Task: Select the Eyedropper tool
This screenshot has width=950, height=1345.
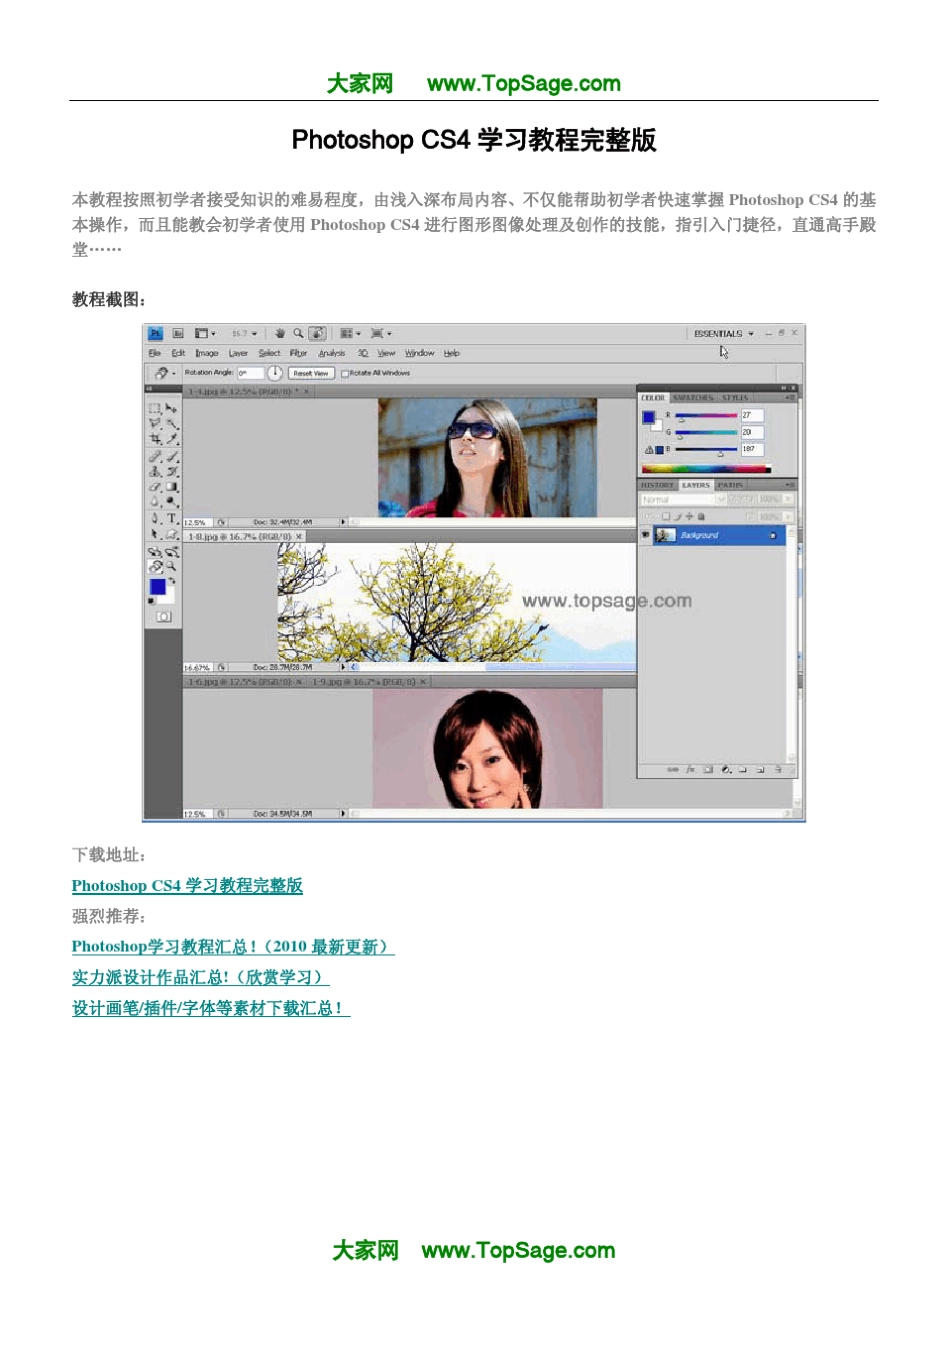Action: [172, 438]
